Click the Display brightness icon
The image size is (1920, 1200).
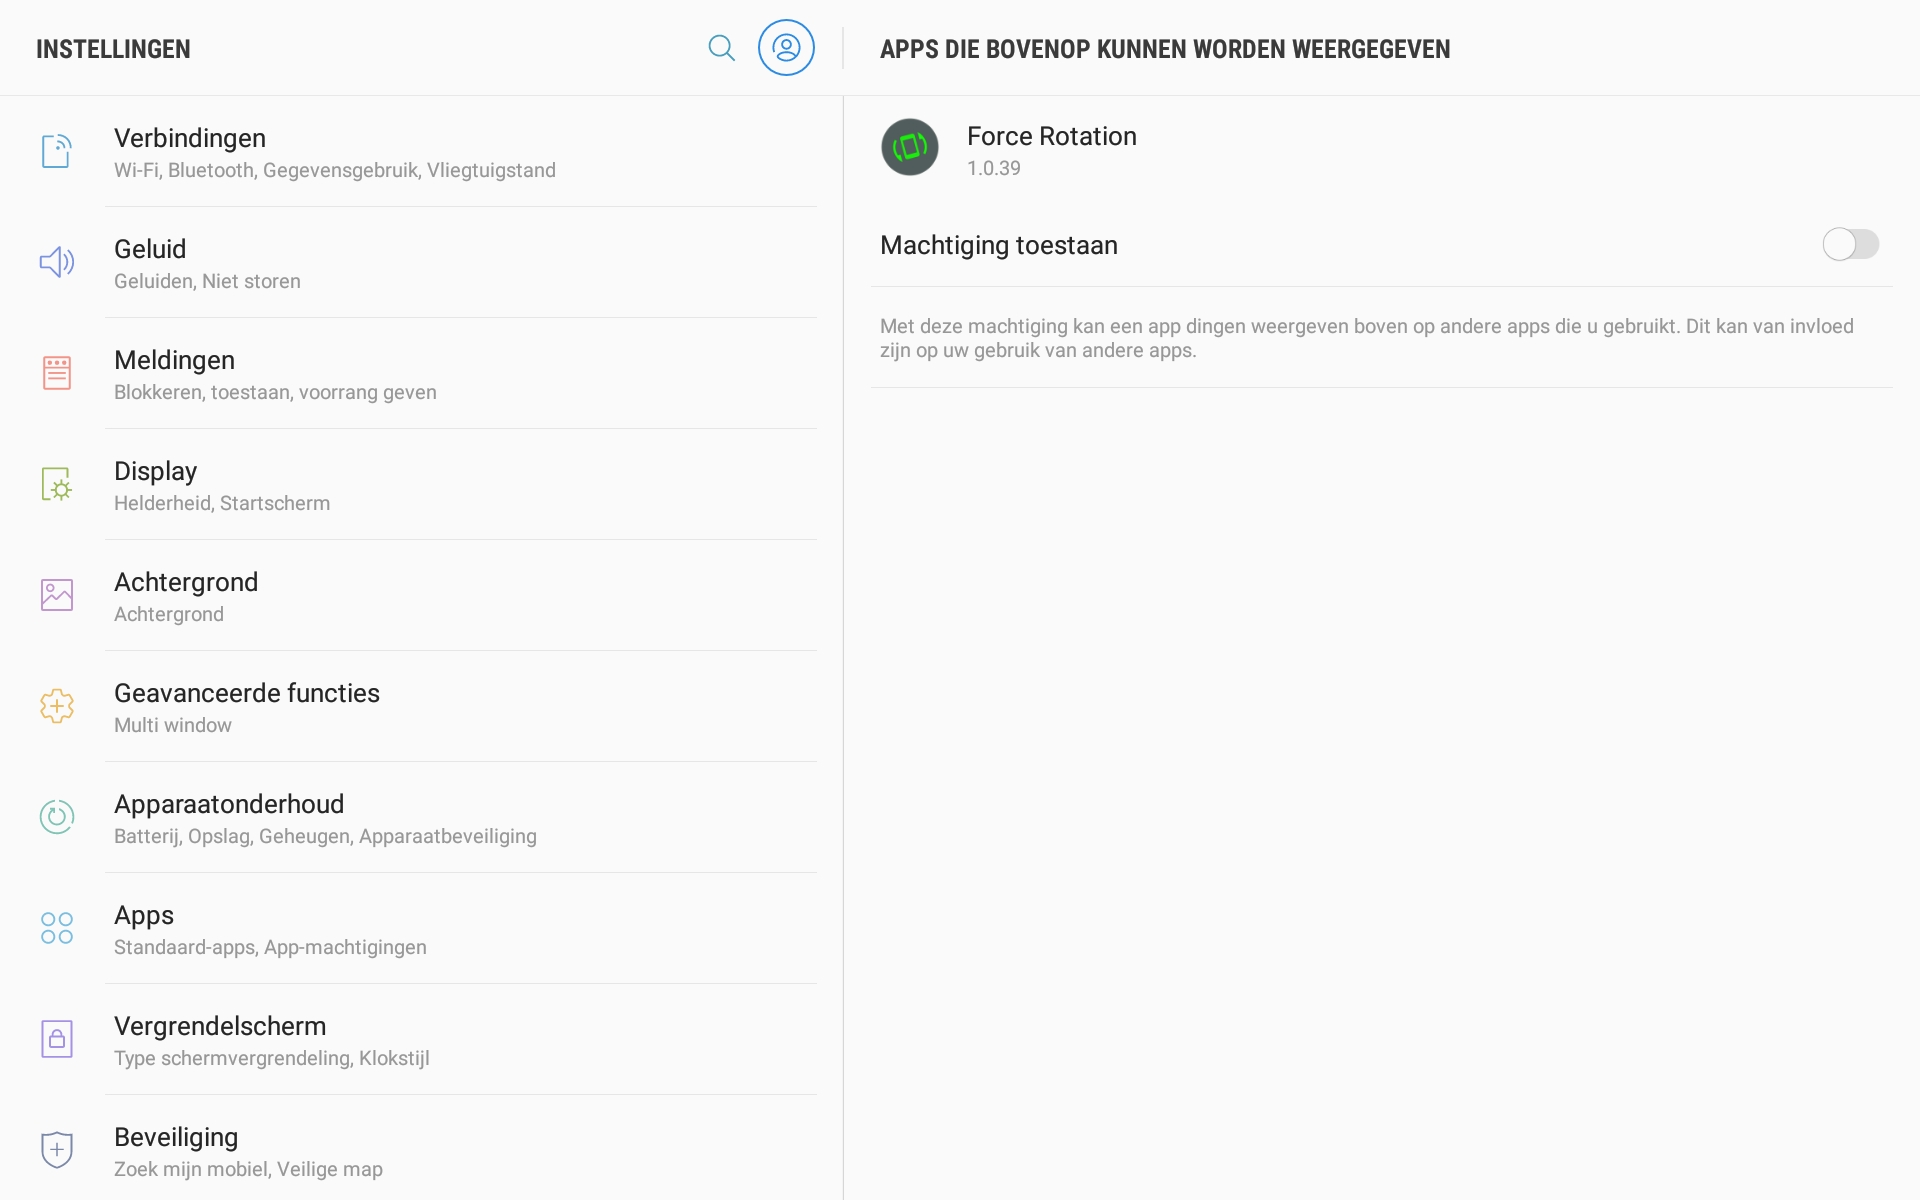point(57,484)
